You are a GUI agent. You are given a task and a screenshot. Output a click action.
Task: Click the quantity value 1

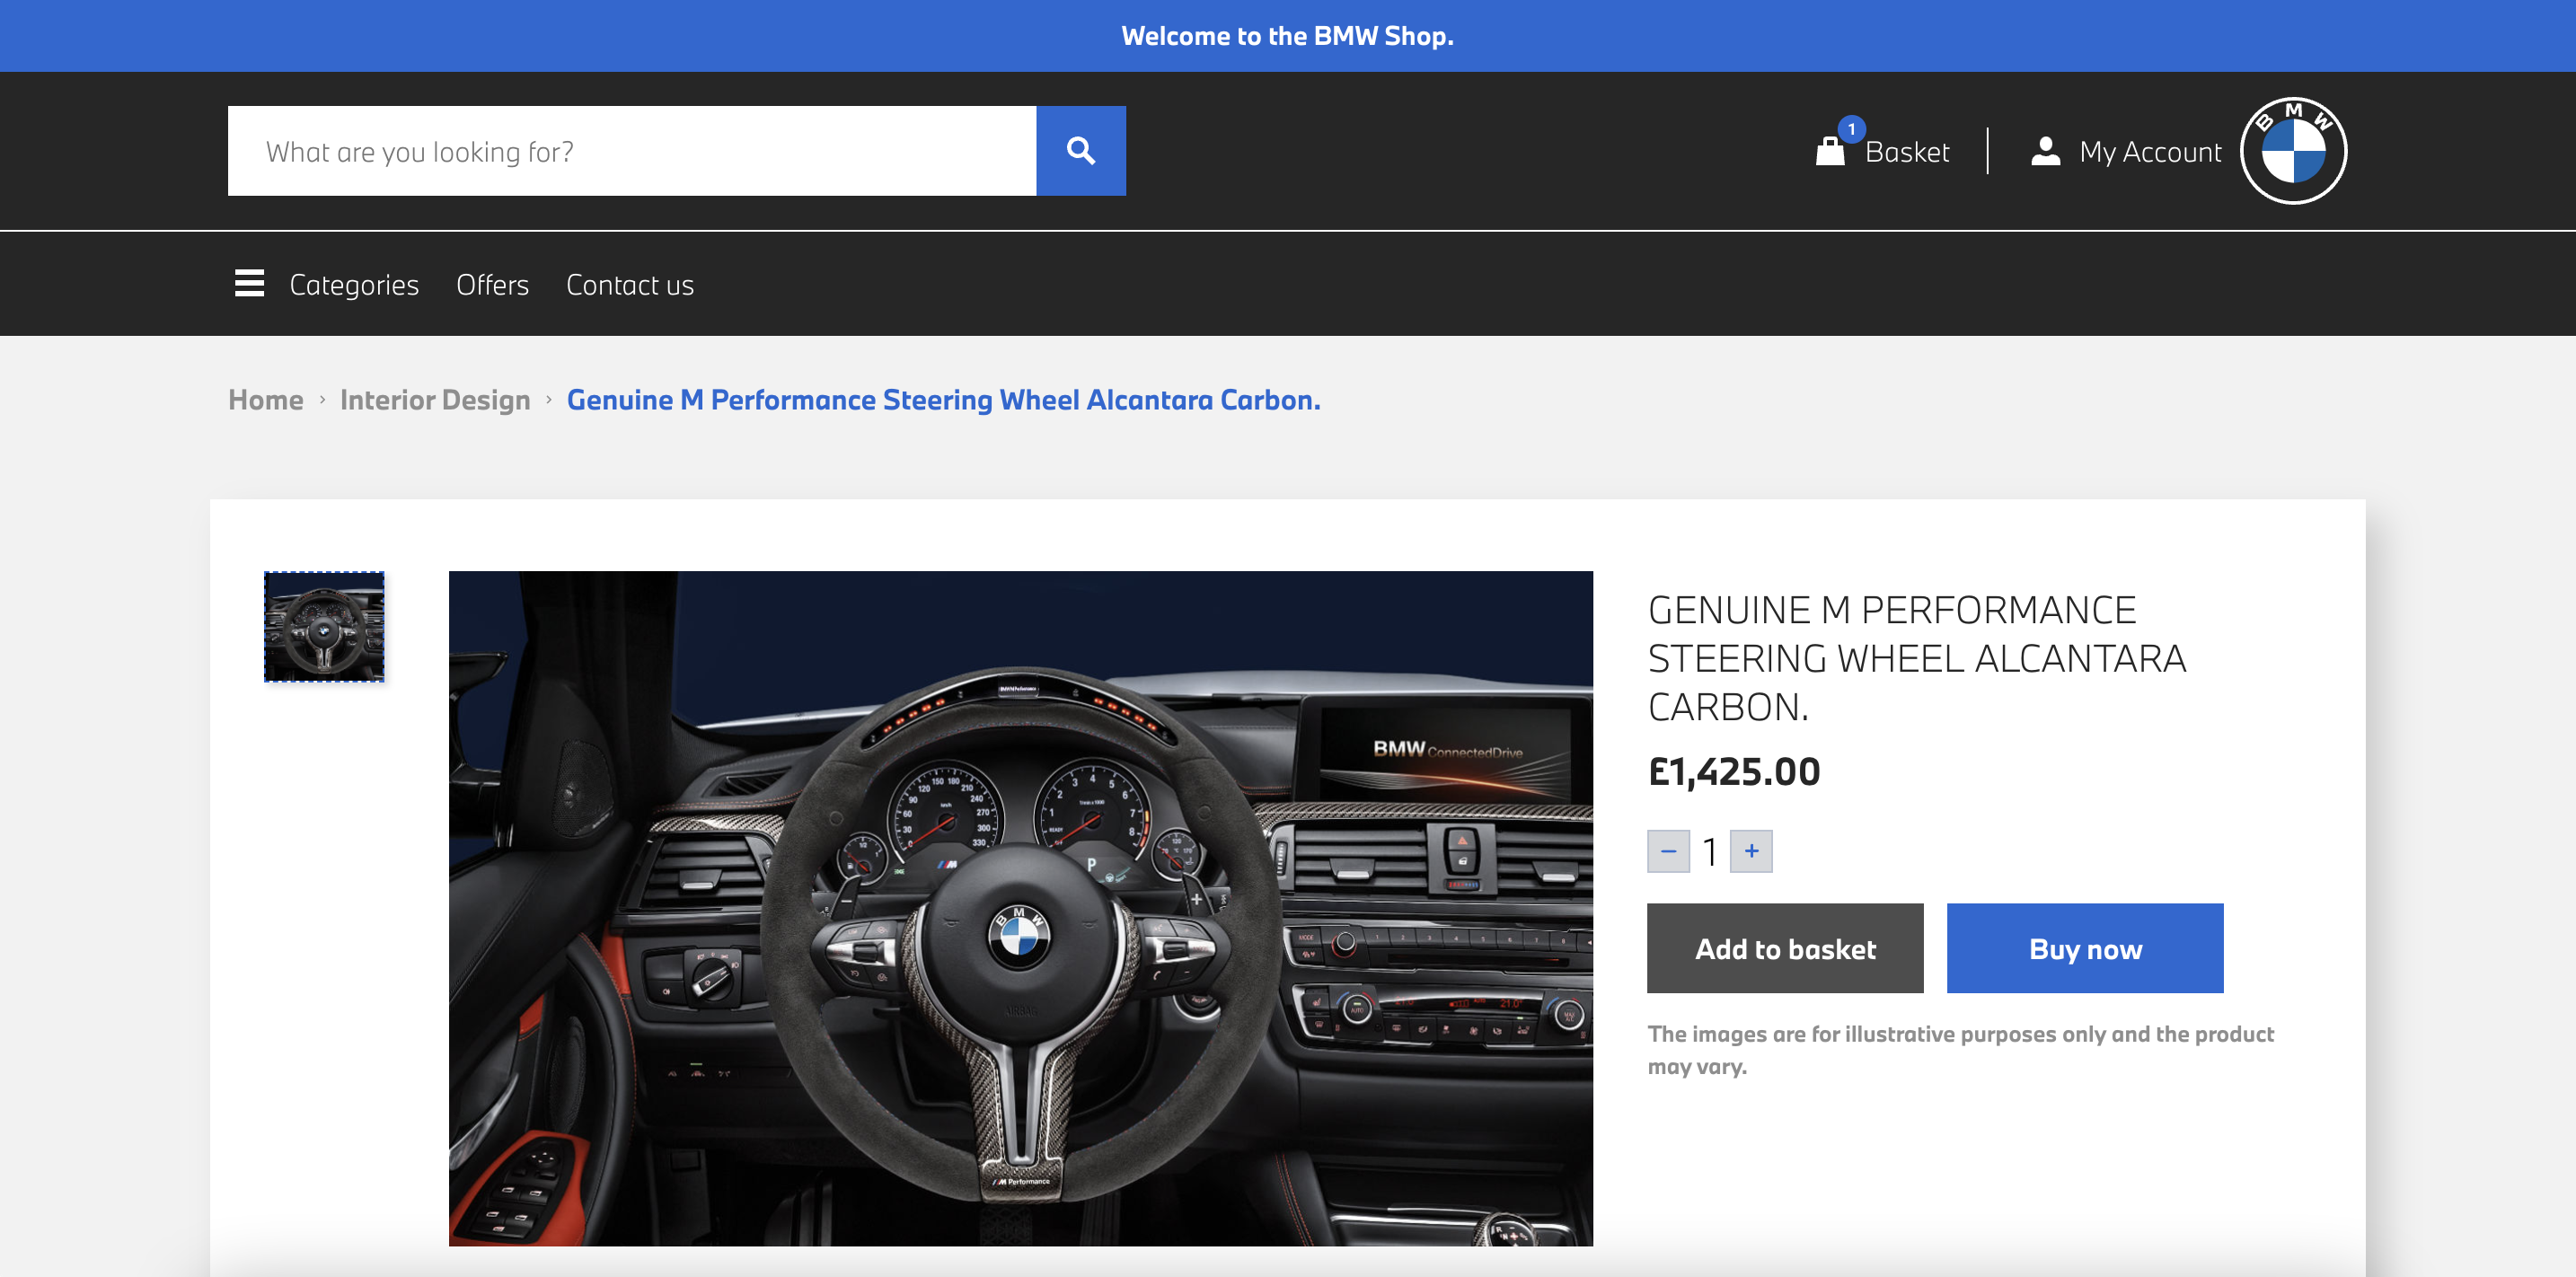pos(1710,852)
